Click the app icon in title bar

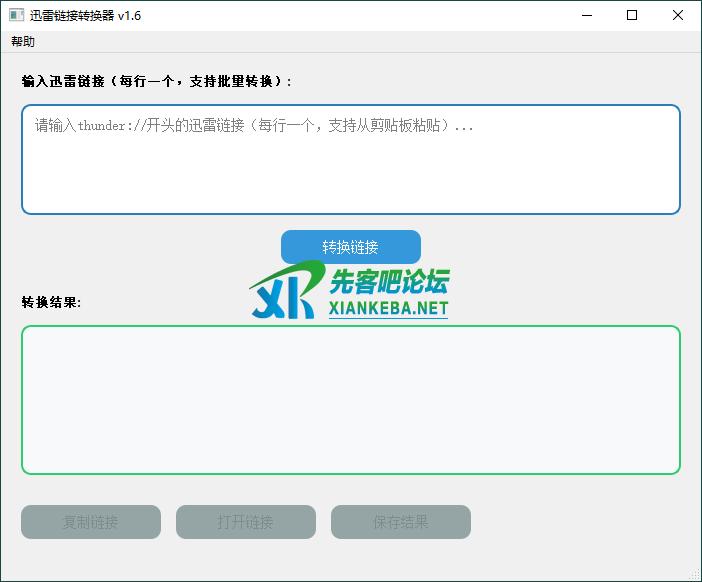pyautogui.click(x=16, y=15)
